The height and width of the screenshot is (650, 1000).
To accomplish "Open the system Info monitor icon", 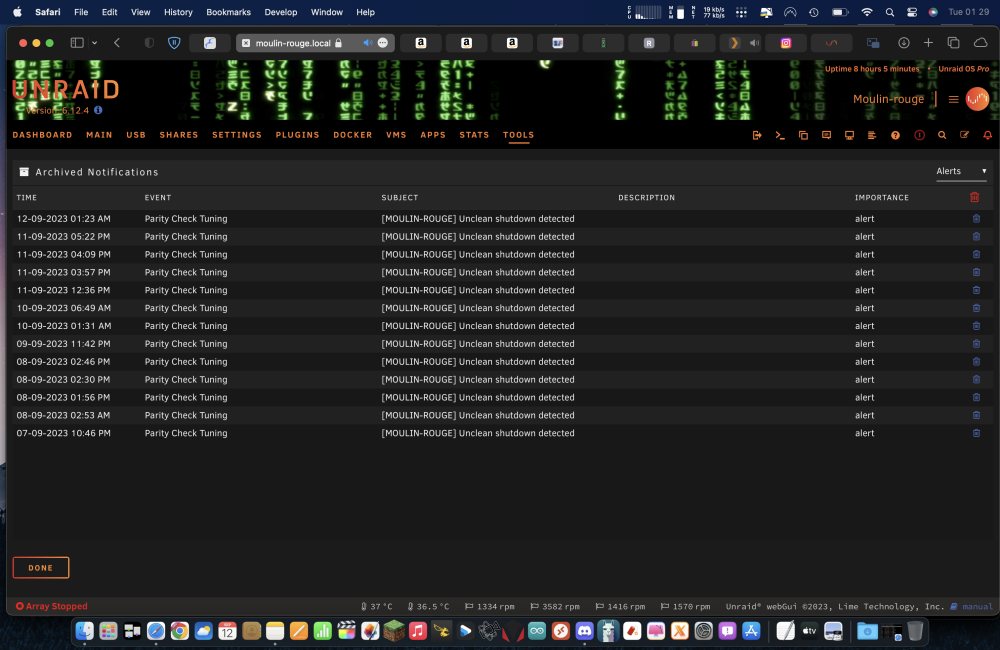I will 849,135.
